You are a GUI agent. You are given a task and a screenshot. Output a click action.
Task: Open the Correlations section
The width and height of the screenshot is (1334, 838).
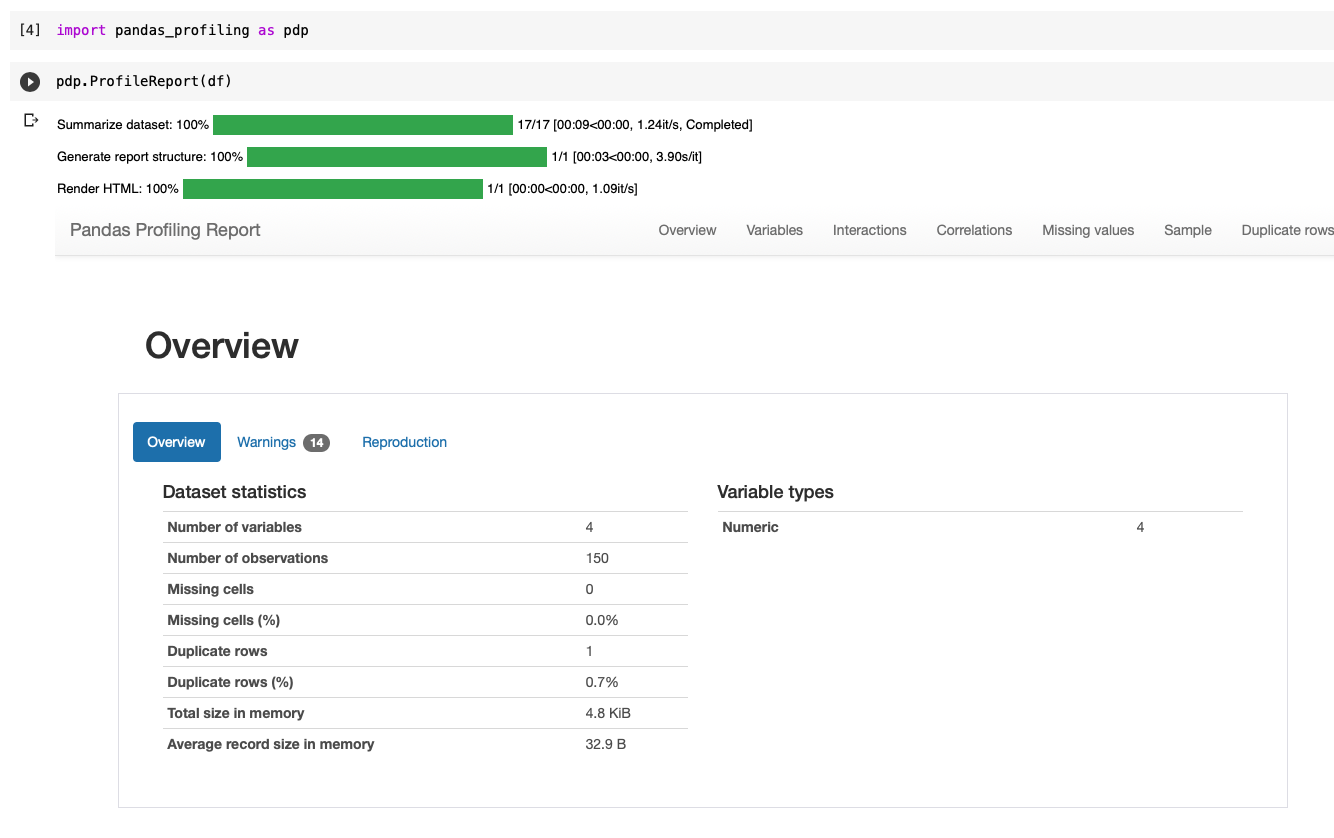tap(973, 230)
